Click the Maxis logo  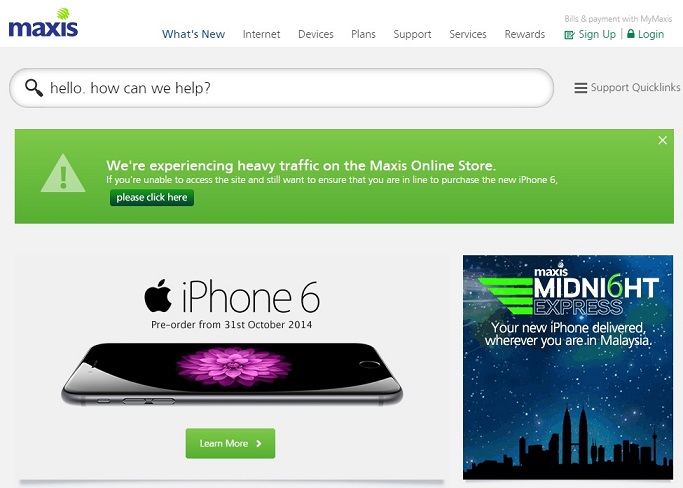click(43, 23)
